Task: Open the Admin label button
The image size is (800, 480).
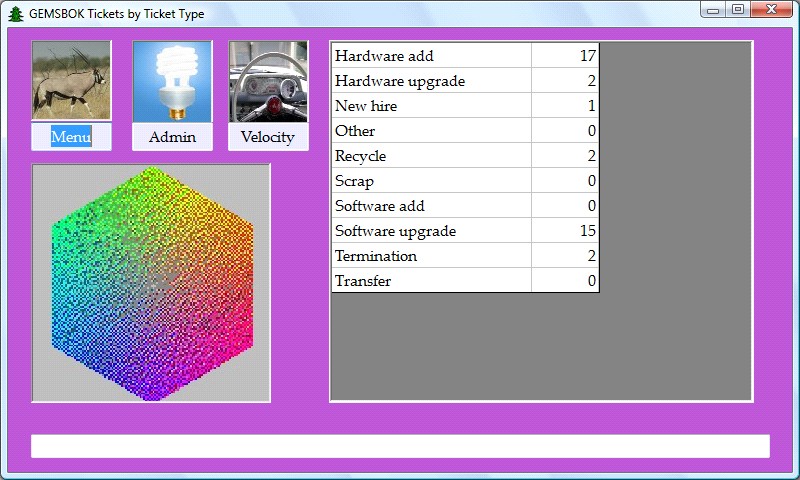Action: click(172, 137)
